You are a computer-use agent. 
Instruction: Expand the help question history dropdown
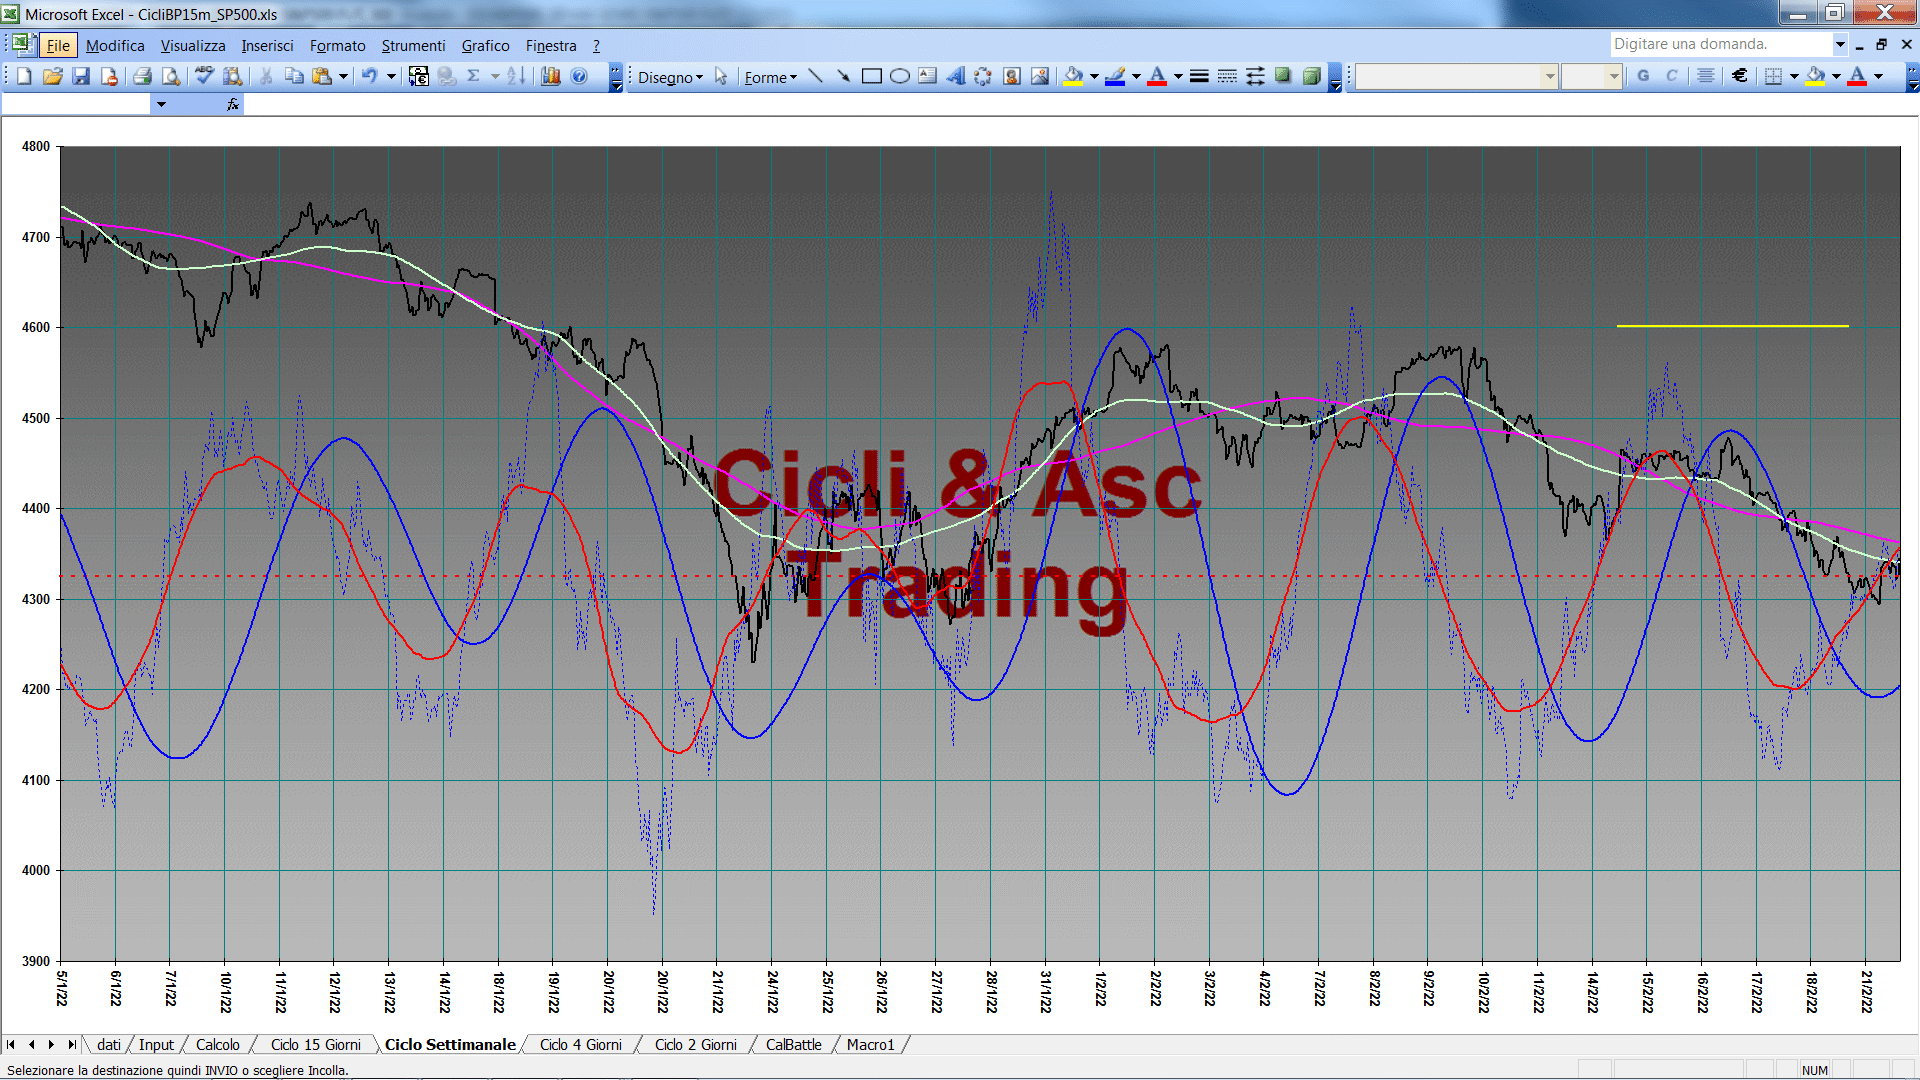pyautogui.click(x=1839, y=44)
